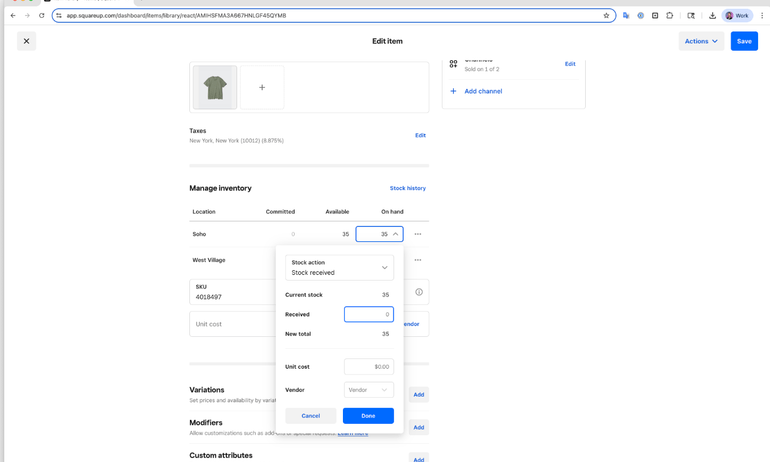Viewport: 770px width, 462px height.
Task: Click the New total value 35
Action: coord(385,334)
